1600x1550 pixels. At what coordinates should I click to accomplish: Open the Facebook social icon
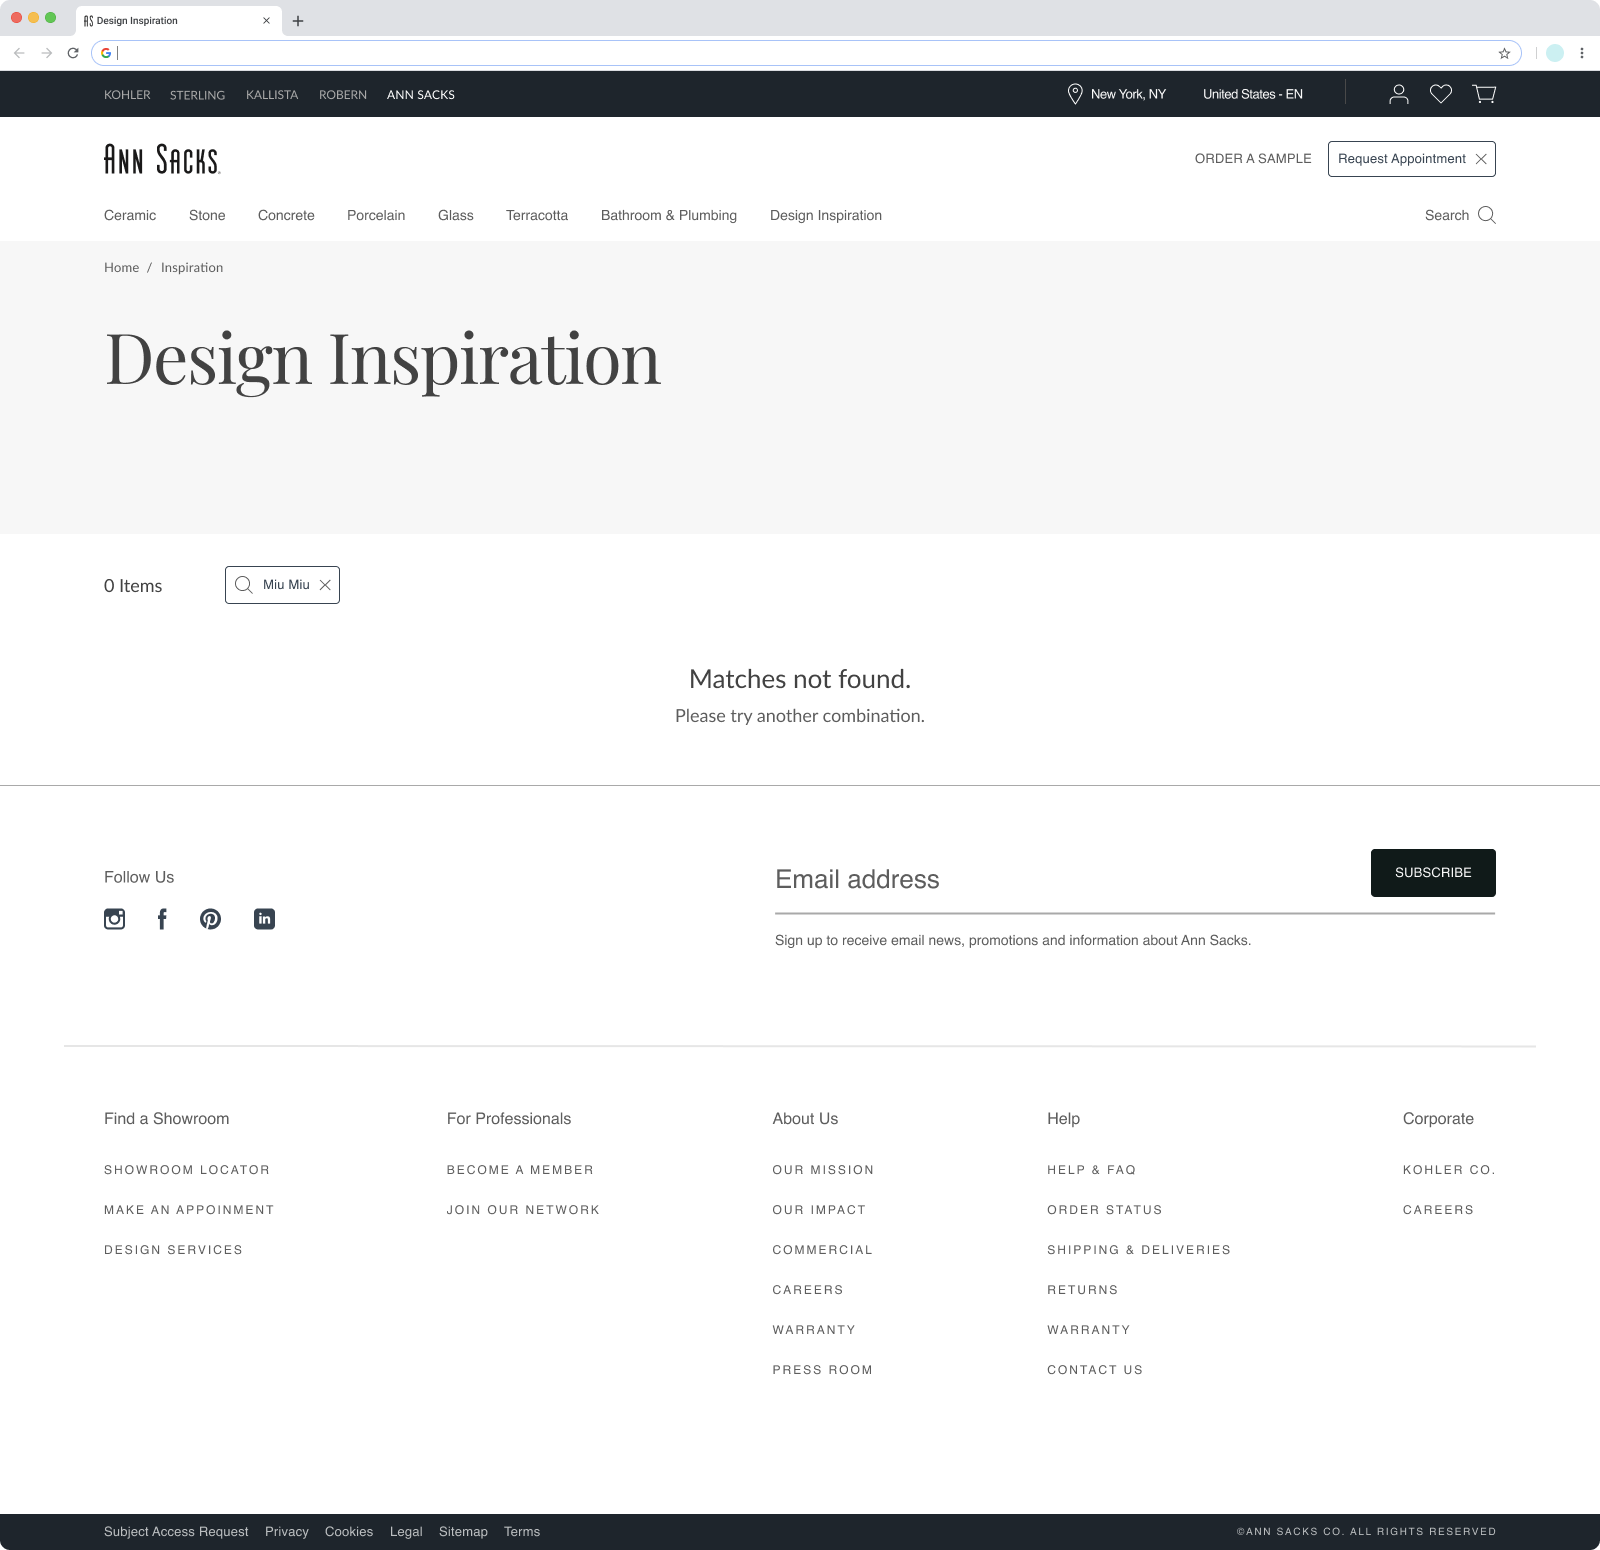click(x=162, y=919)
